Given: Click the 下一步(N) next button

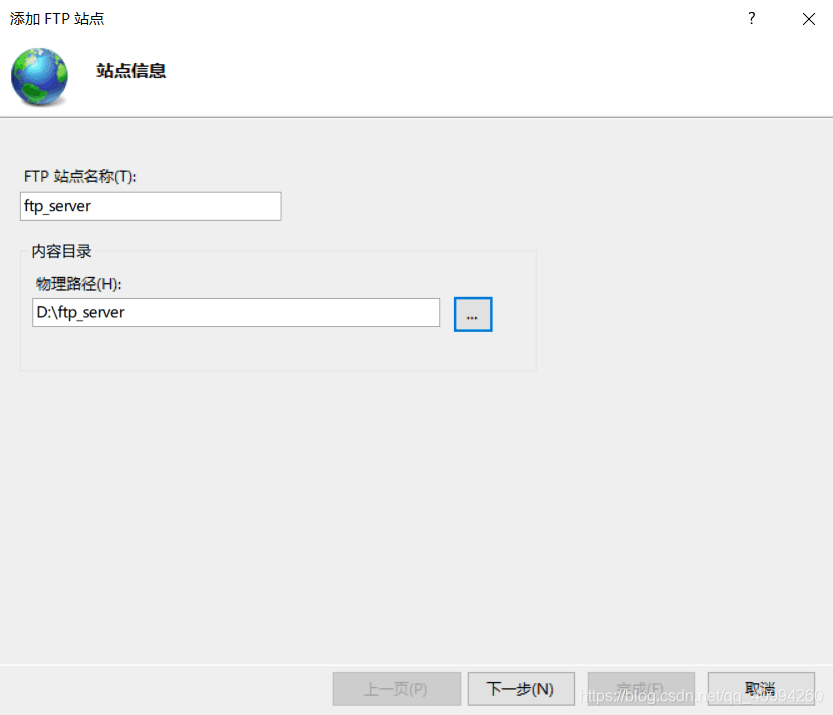Looking at the screenshot, I should 521,689.
